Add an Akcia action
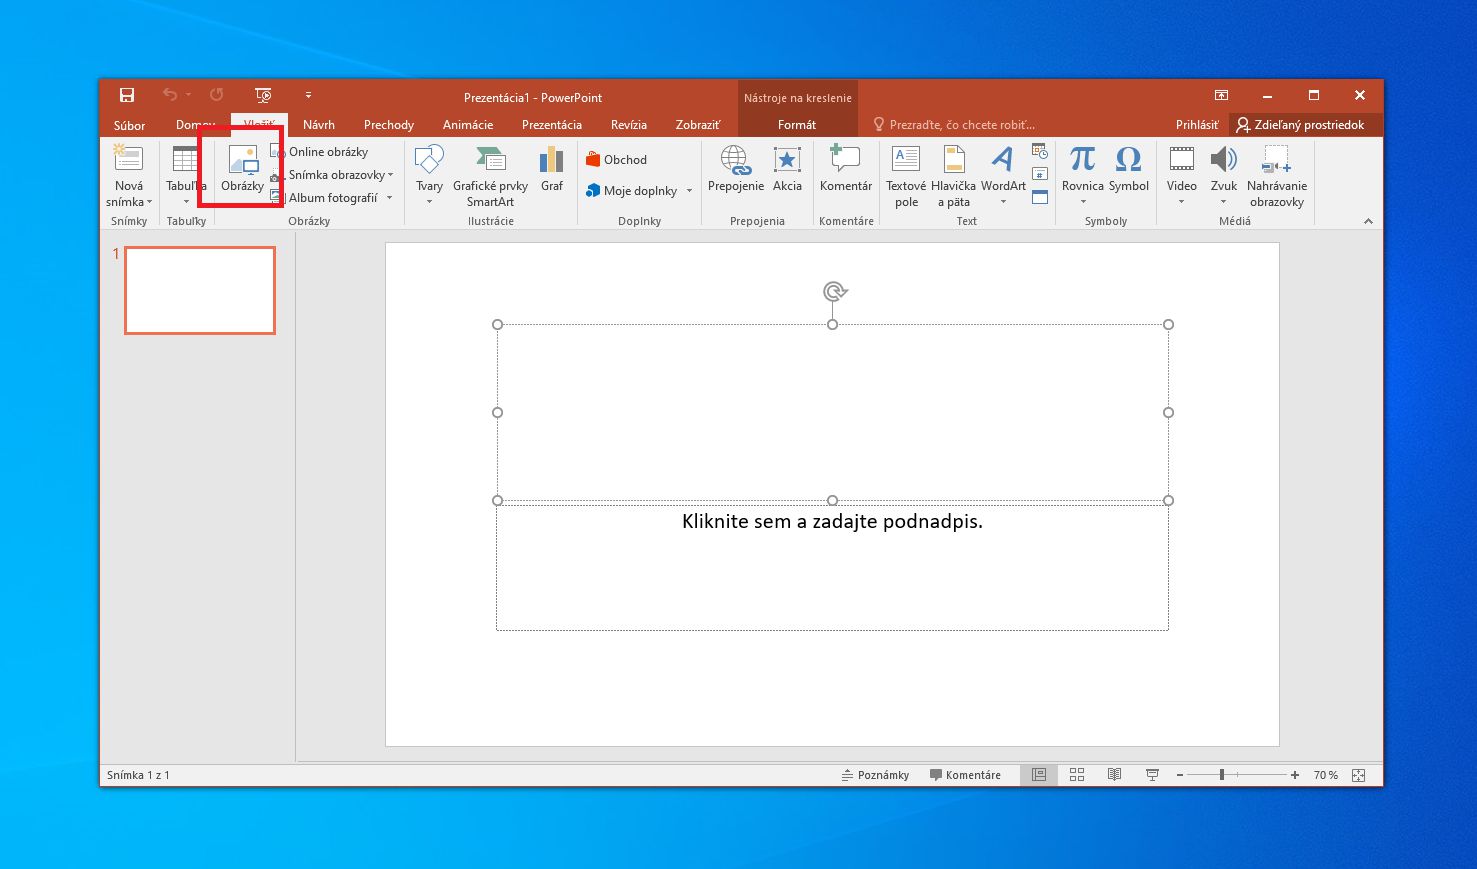This screenshot has width=1477, height=869. click(787, 168)
